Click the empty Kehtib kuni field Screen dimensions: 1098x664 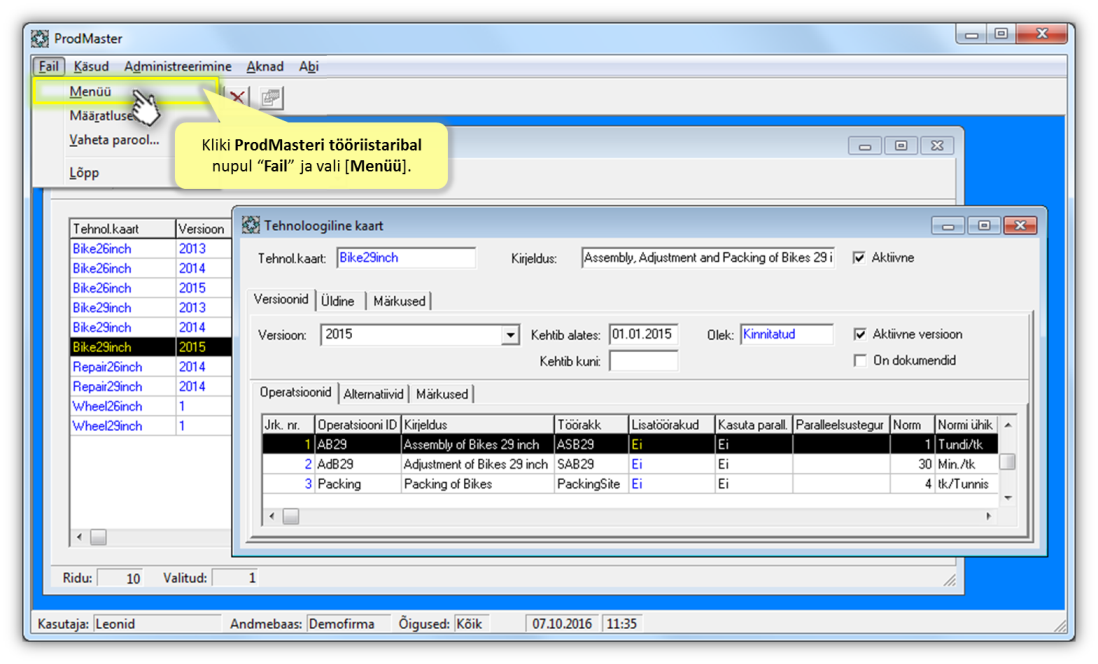pyautogui.click(x=643, y=361)
